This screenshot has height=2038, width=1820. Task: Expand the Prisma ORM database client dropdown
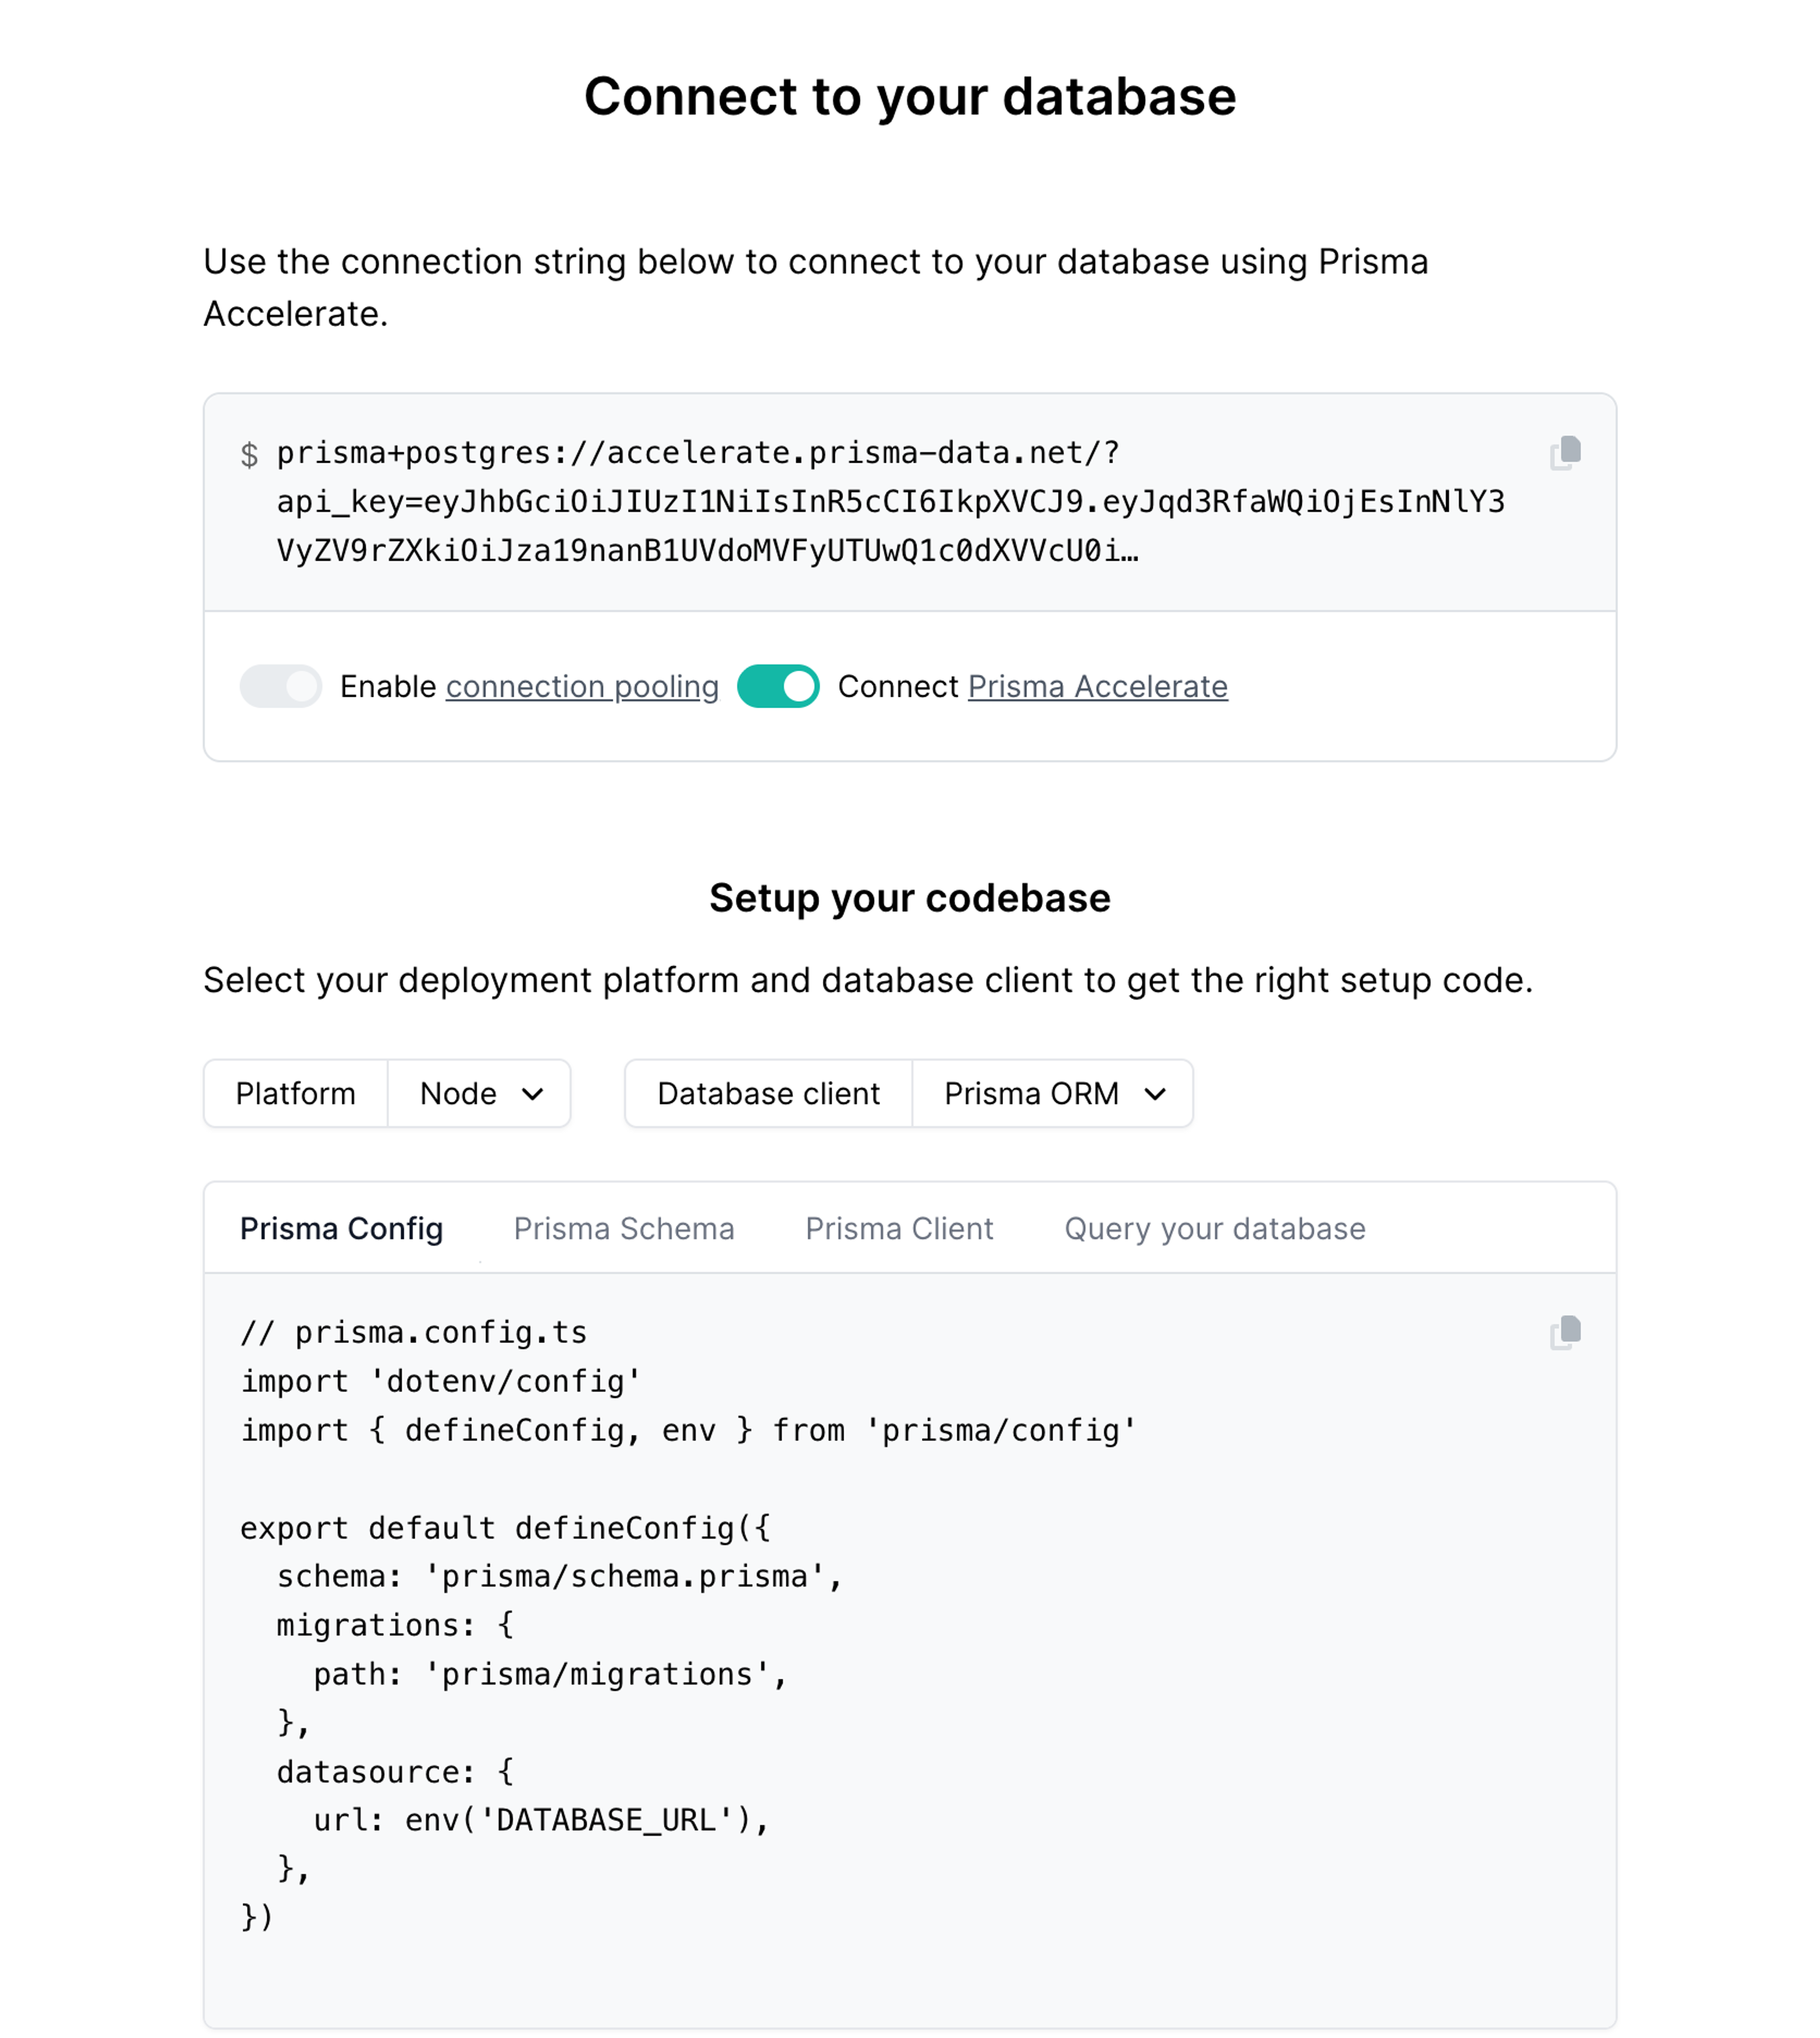[1052, 1093]
